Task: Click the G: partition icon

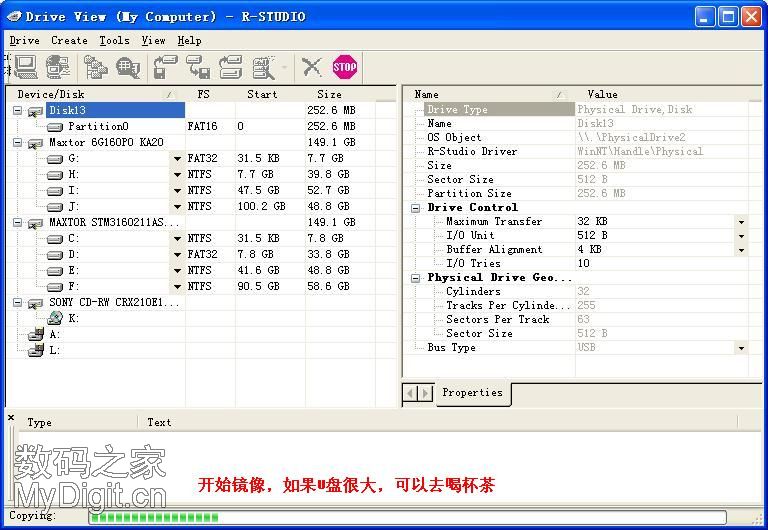Action: (55, 159)
